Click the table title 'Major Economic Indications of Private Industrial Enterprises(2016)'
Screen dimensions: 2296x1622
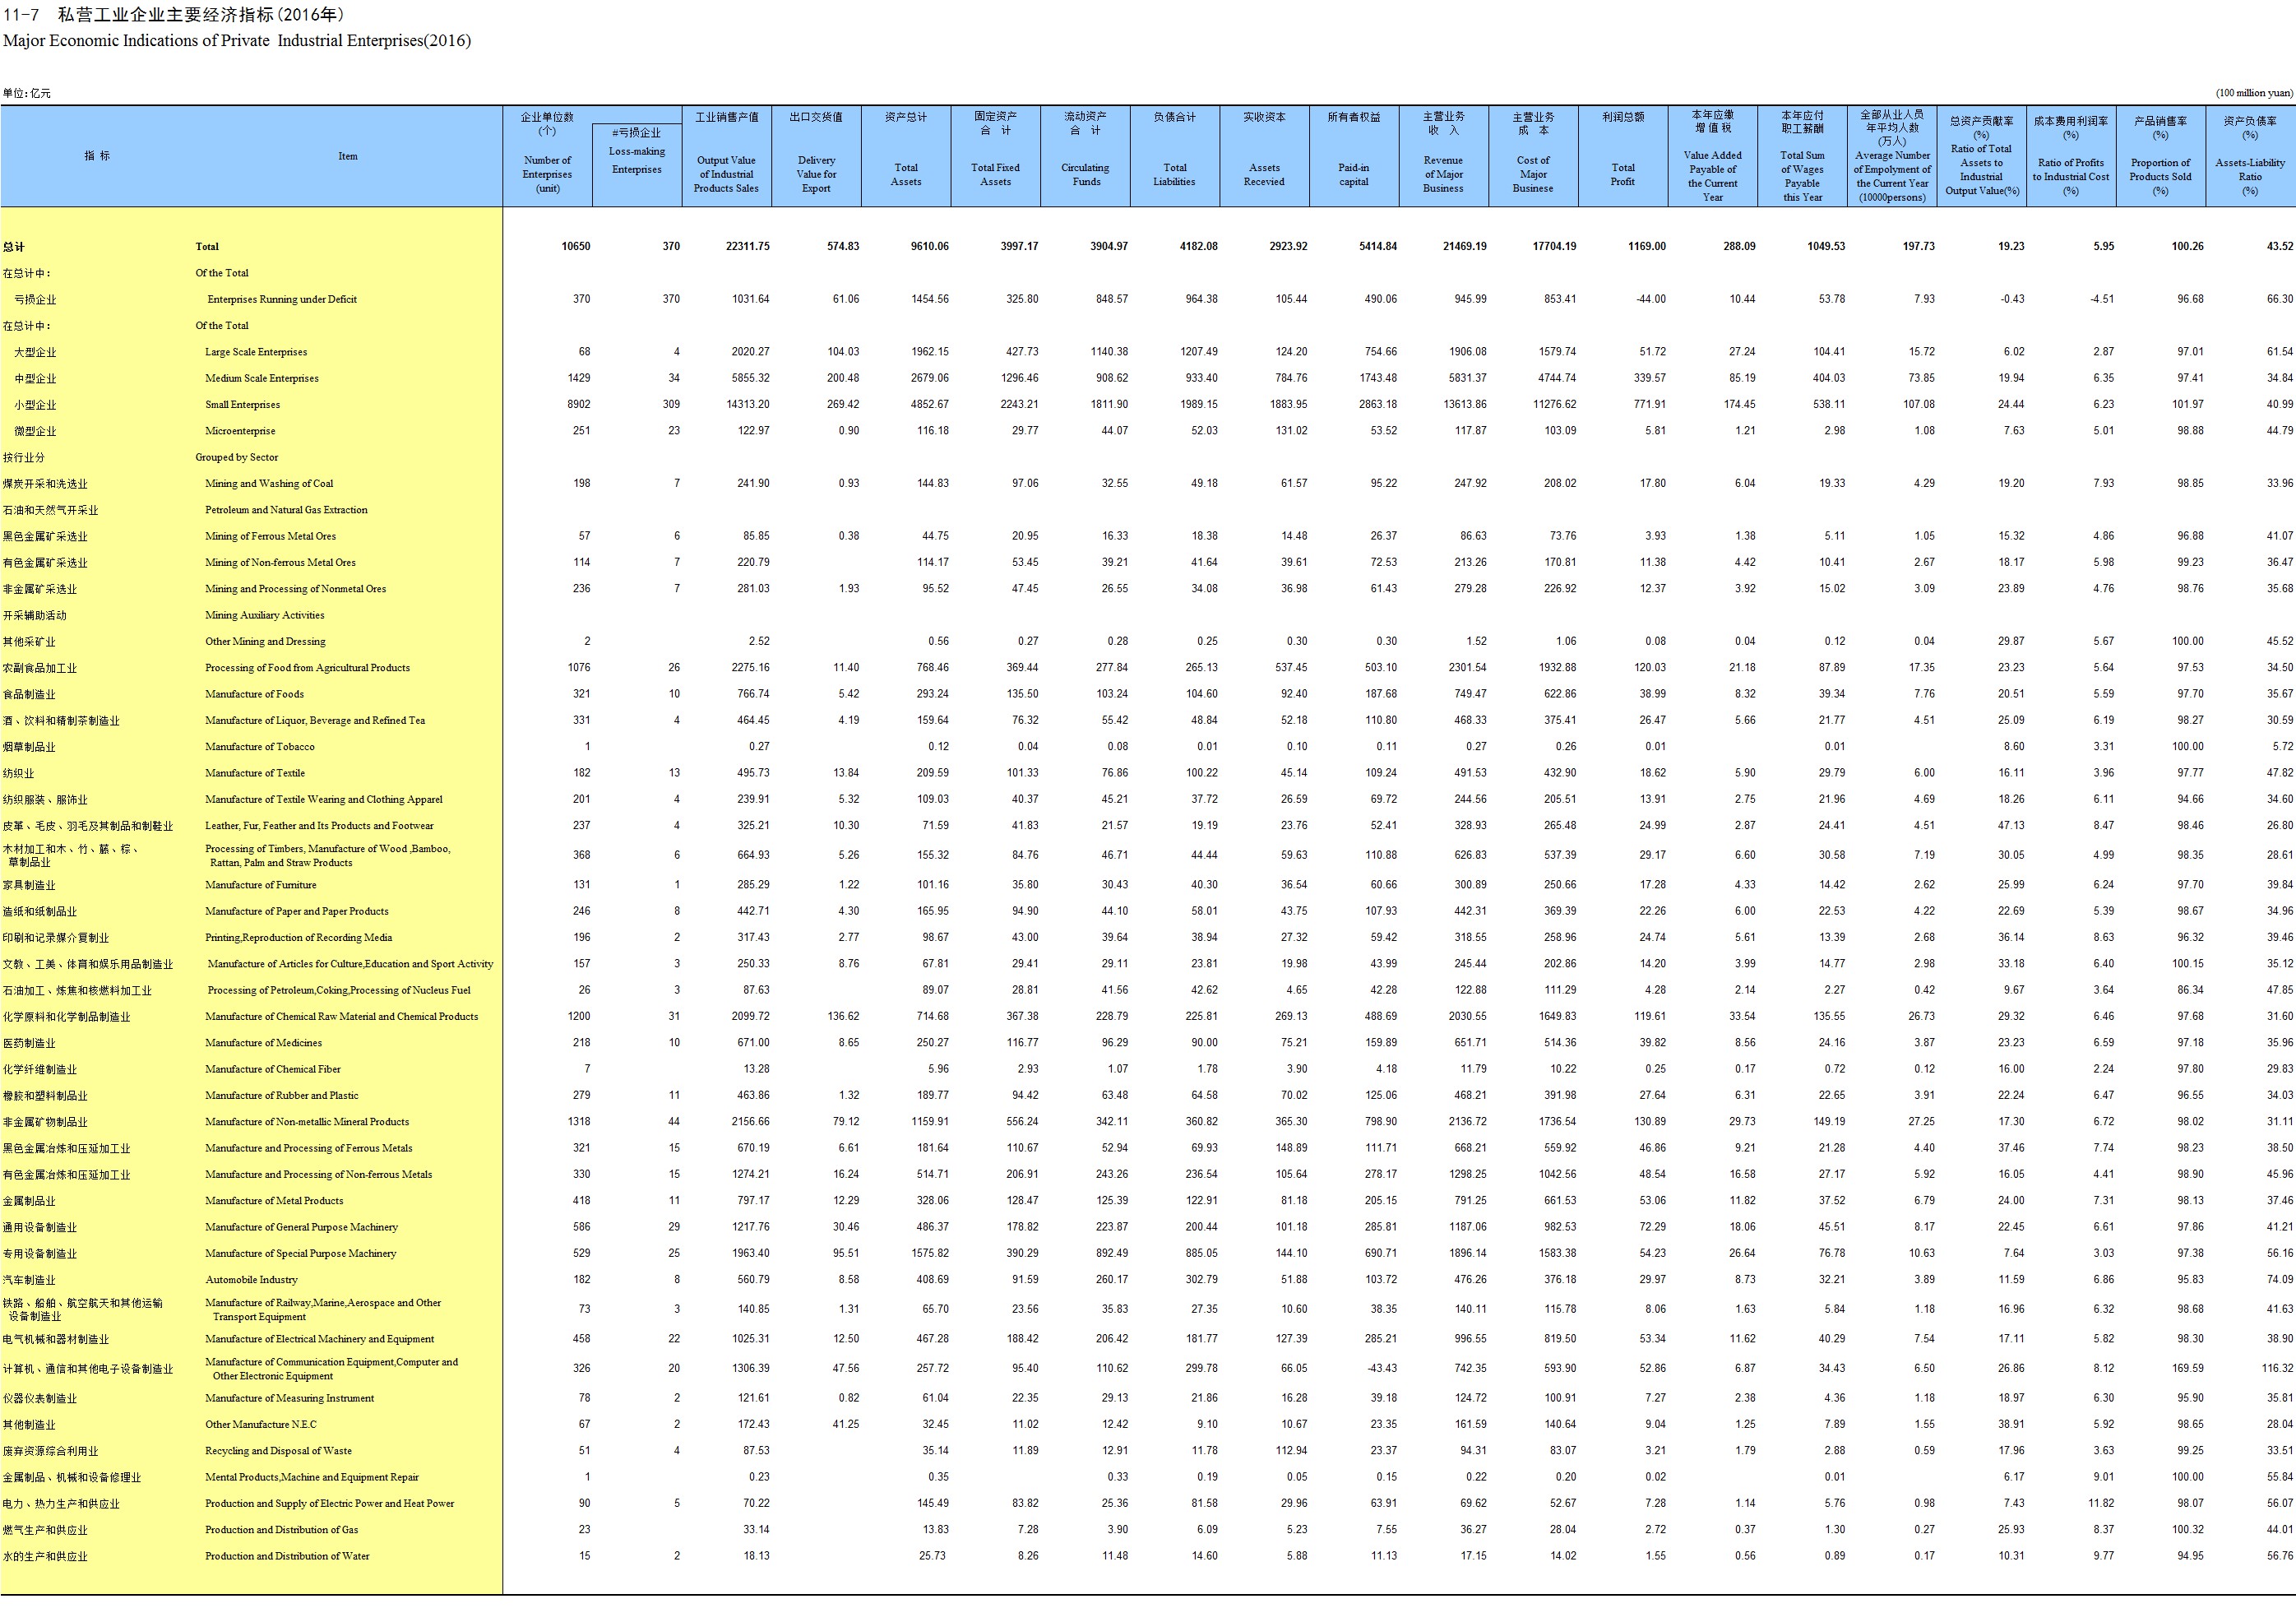[x=237, y=41]
